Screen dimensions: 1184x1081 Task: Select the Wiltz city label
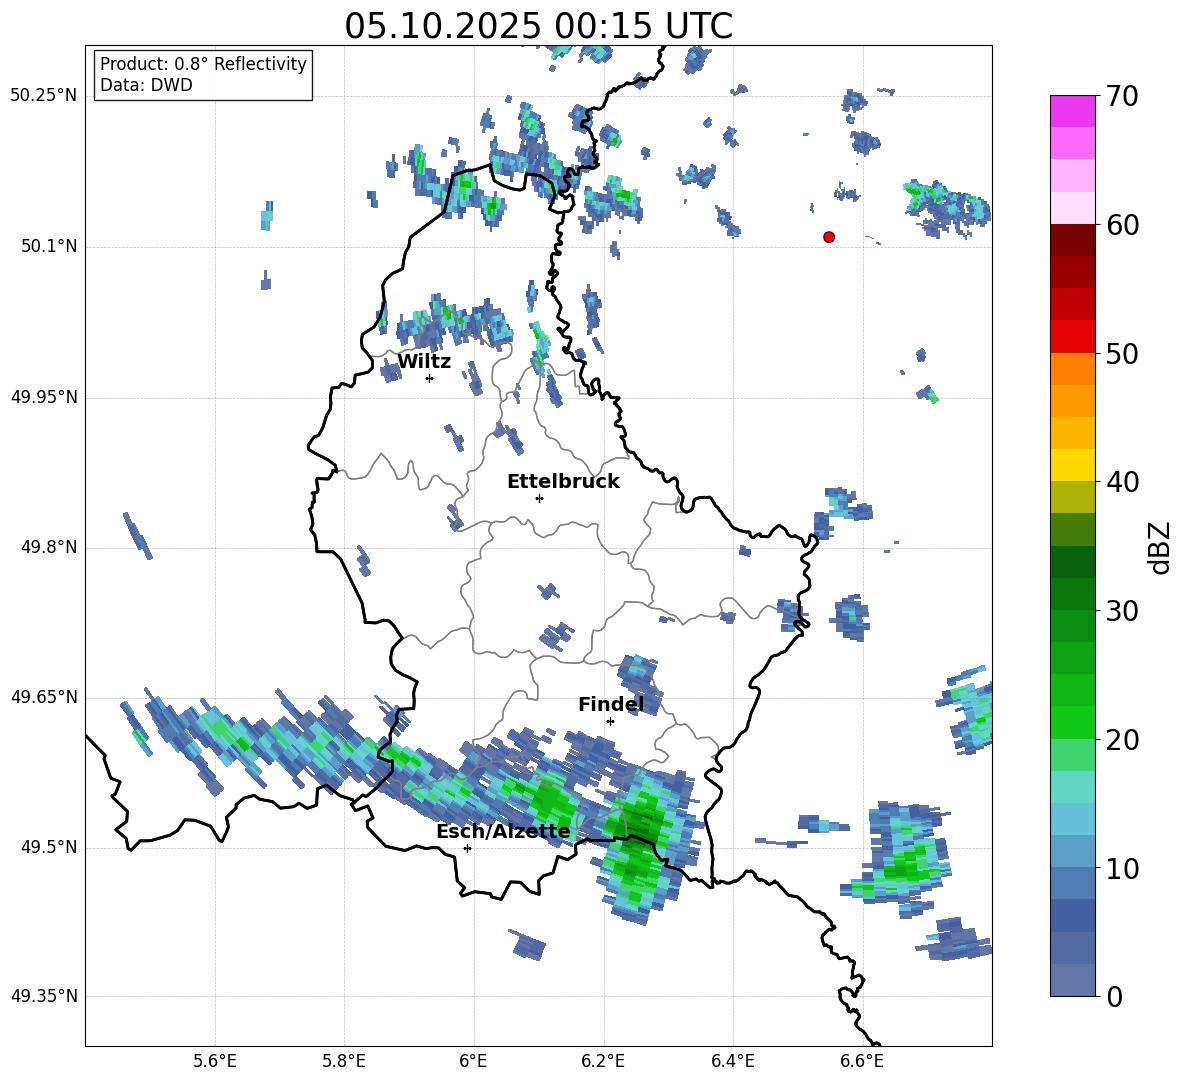[424, 362]
